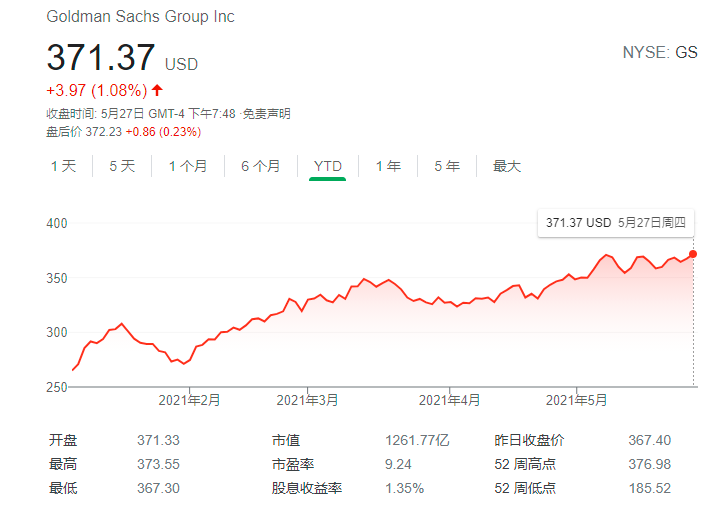Click the 250 y-axis label
This screenshot has height=508, width=724.
[57, 387]
